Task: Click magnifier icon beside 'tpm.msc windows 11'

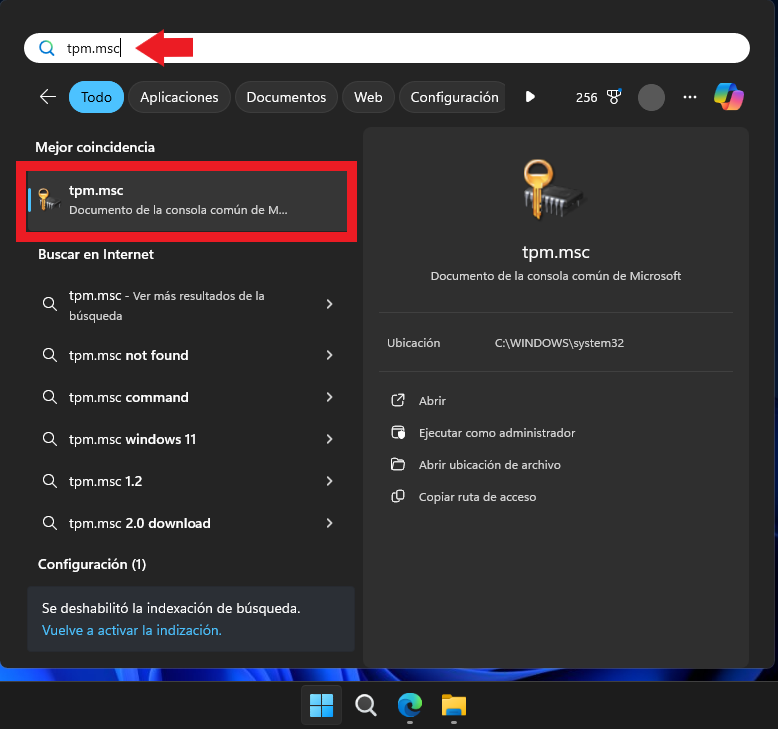Action: 50,439
